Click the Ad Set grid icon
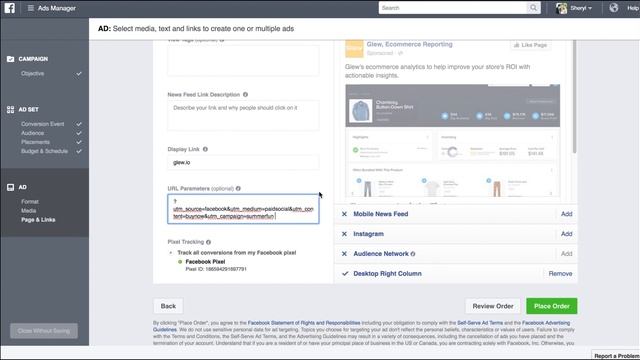Screen dimensions: 640x360 [x=11, y=109]
